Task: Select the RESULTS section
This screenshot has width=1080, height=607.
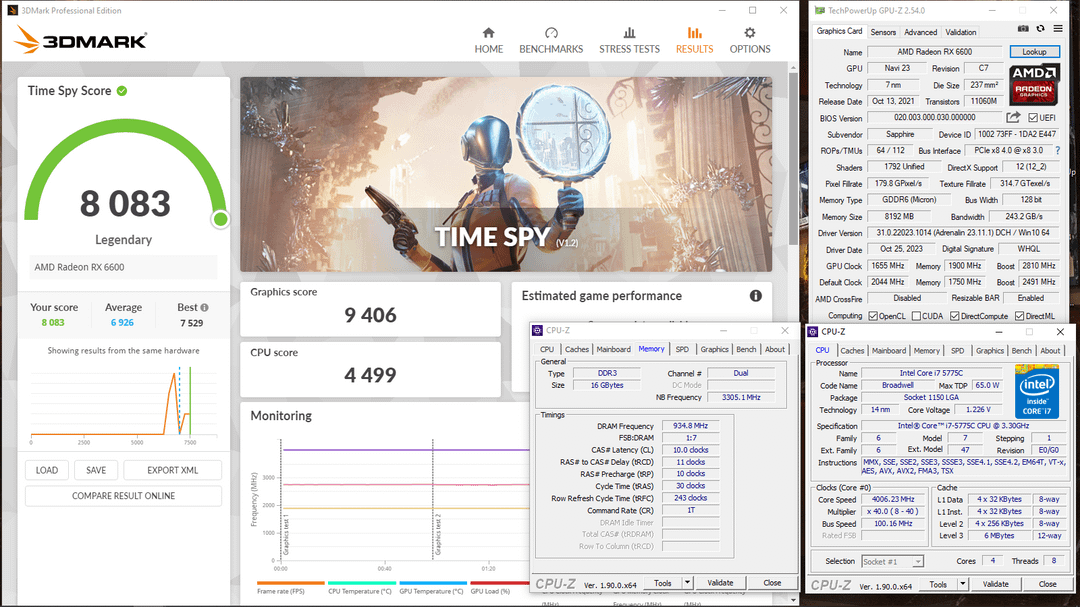Action: pos(694,41)
